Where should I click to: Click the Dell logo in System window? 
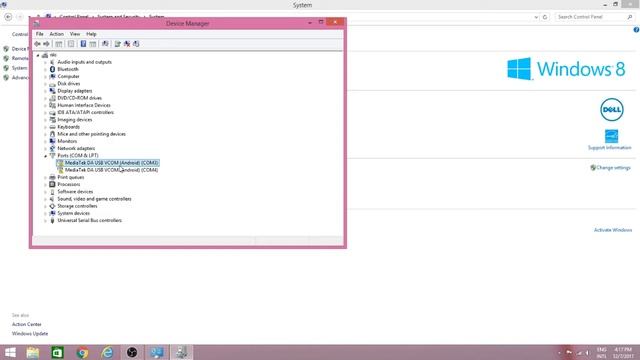point(611,109)
